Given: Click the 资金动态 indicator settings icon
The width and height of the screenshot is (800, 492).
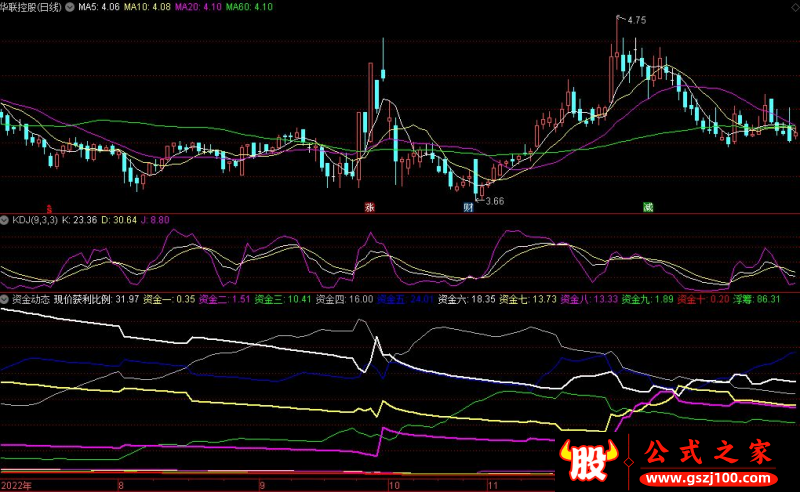Looking at the screenshot, I should coord(5,298).
